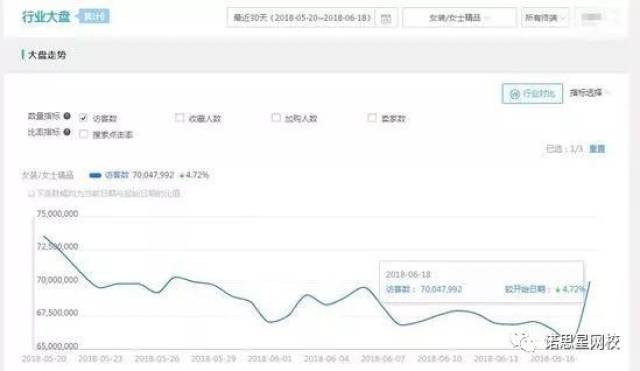This screenshot has width=640, height=371.
Task: Click the 70,000,000 y-axis label
Action: (57, 280)
